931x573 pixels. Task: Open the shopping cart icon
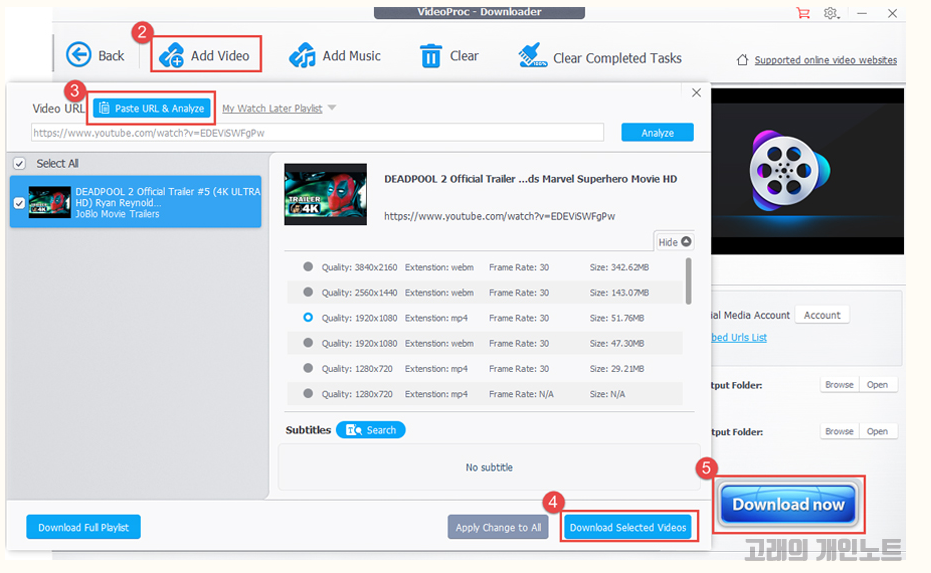click(x=803, y=12)
